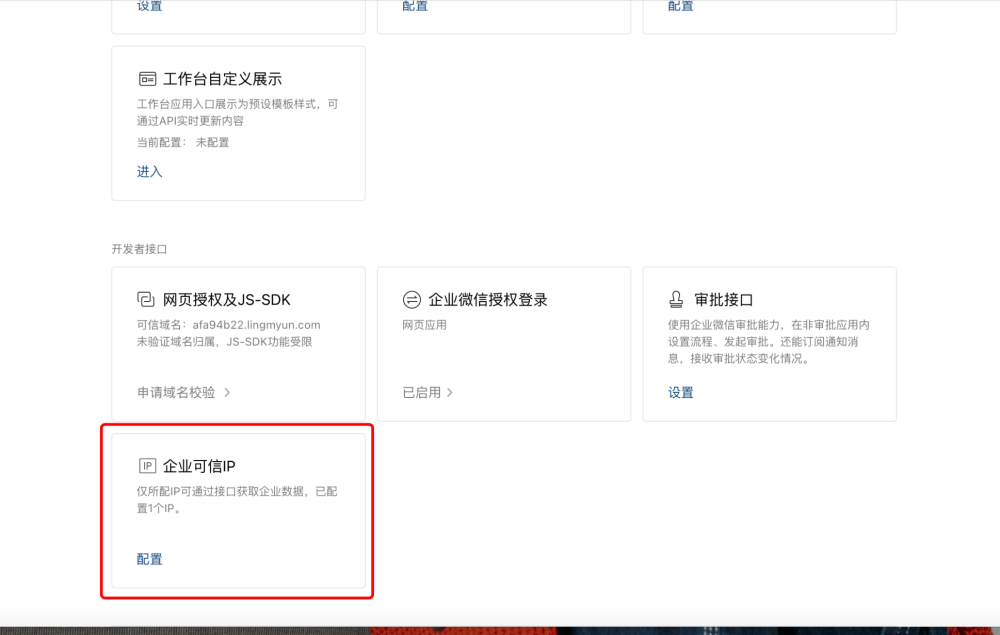Click 配置 under 企业可信IP
Image resolution: width=1000 pixels, height=635 pixels.
coord(149,559)
